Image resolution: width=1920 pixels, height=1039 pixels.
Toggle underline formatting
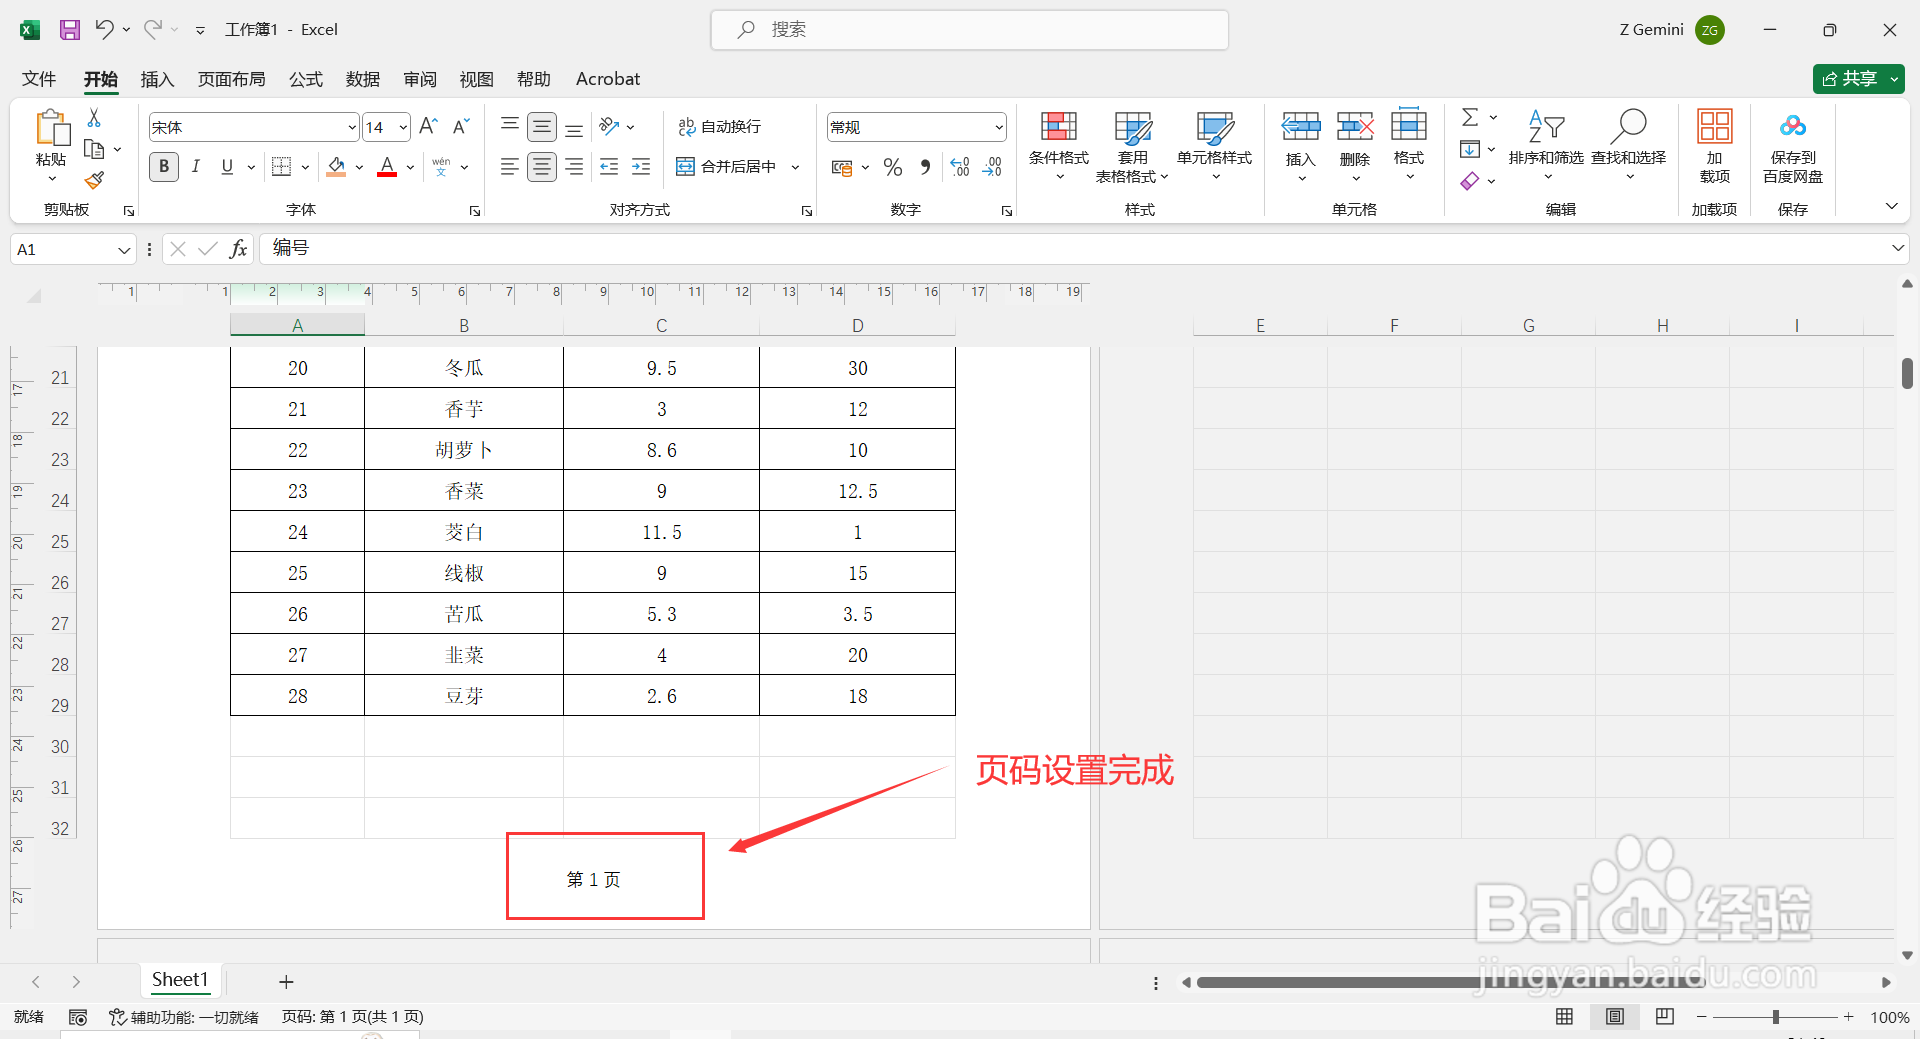tap(226, 166)
